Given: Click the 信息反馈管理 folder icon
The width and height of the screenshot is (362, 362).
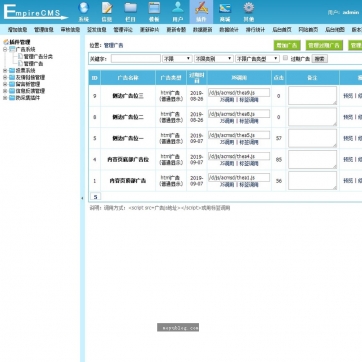Looking at the screenshot, I should 12,91.
